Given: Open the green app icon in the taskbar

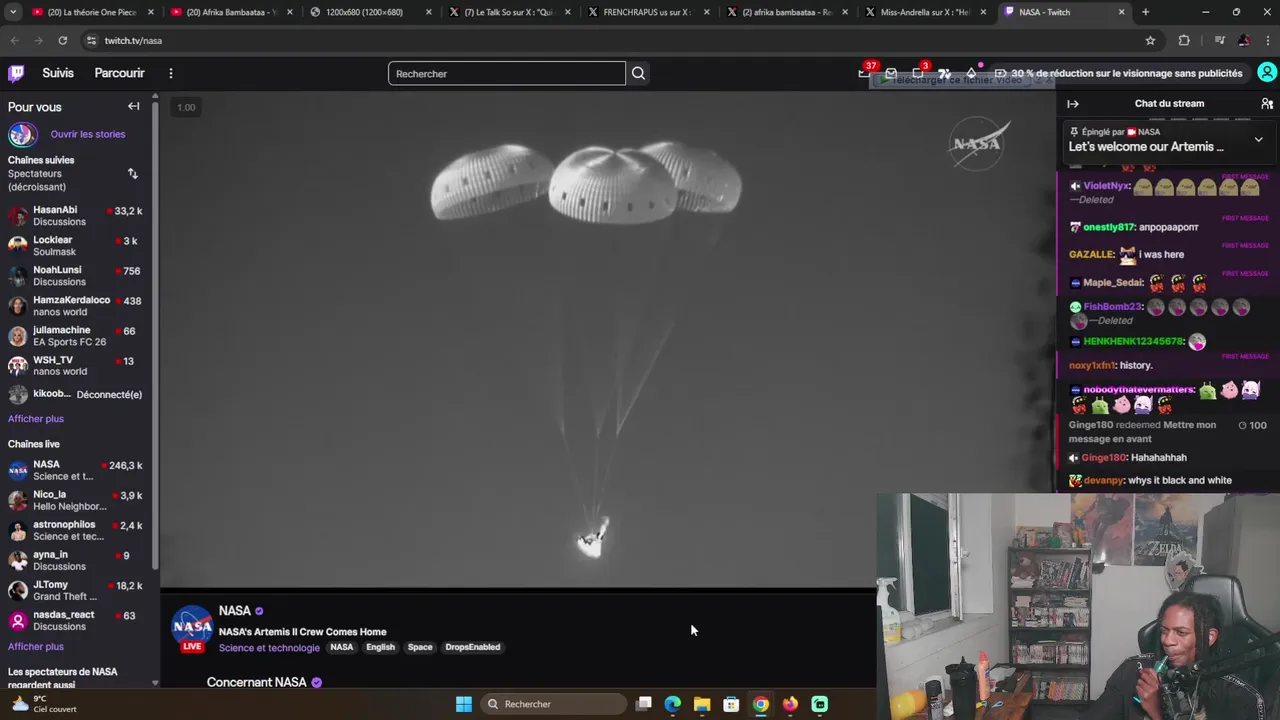Looking at the screenshot, I should tap(820, 704).
